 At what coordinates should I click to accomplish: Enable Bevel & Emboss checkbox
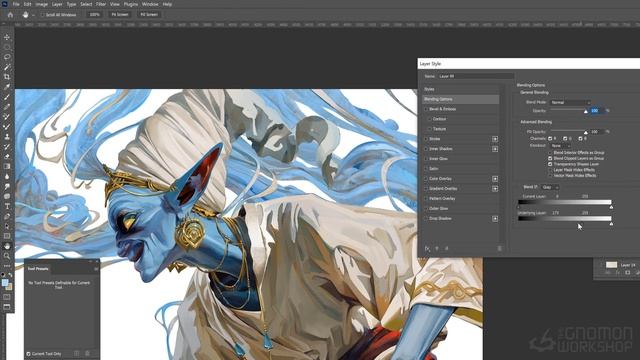click(426, 109)
